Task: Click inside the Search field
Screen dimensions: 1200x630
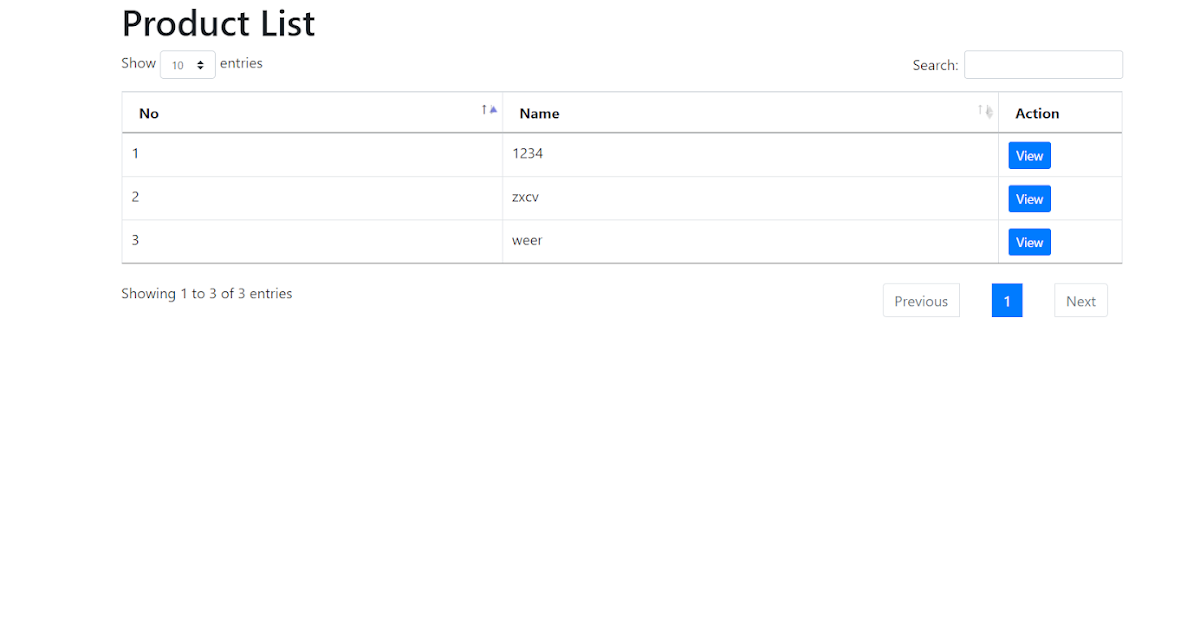Action: tap(1043, 64)
